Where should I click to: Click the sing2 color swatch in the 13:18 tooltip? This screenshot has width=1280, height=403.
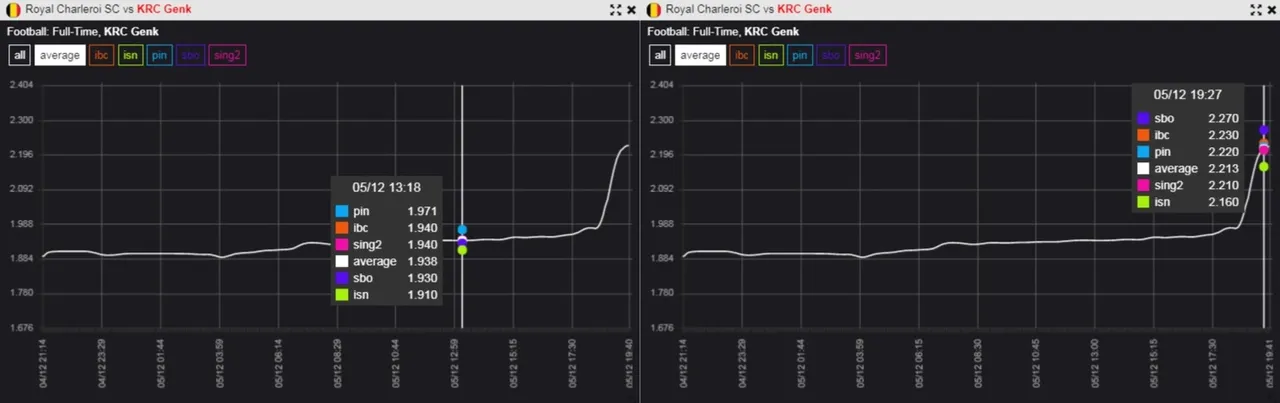[341, 244]
